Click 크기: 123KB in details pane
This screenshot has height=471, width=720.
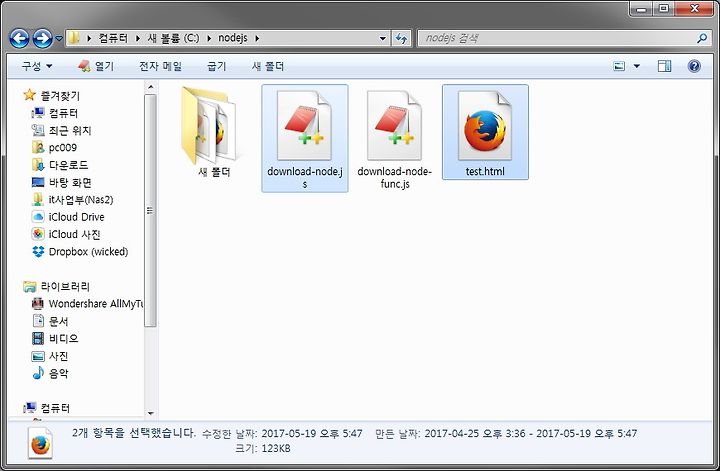point(263,448)
